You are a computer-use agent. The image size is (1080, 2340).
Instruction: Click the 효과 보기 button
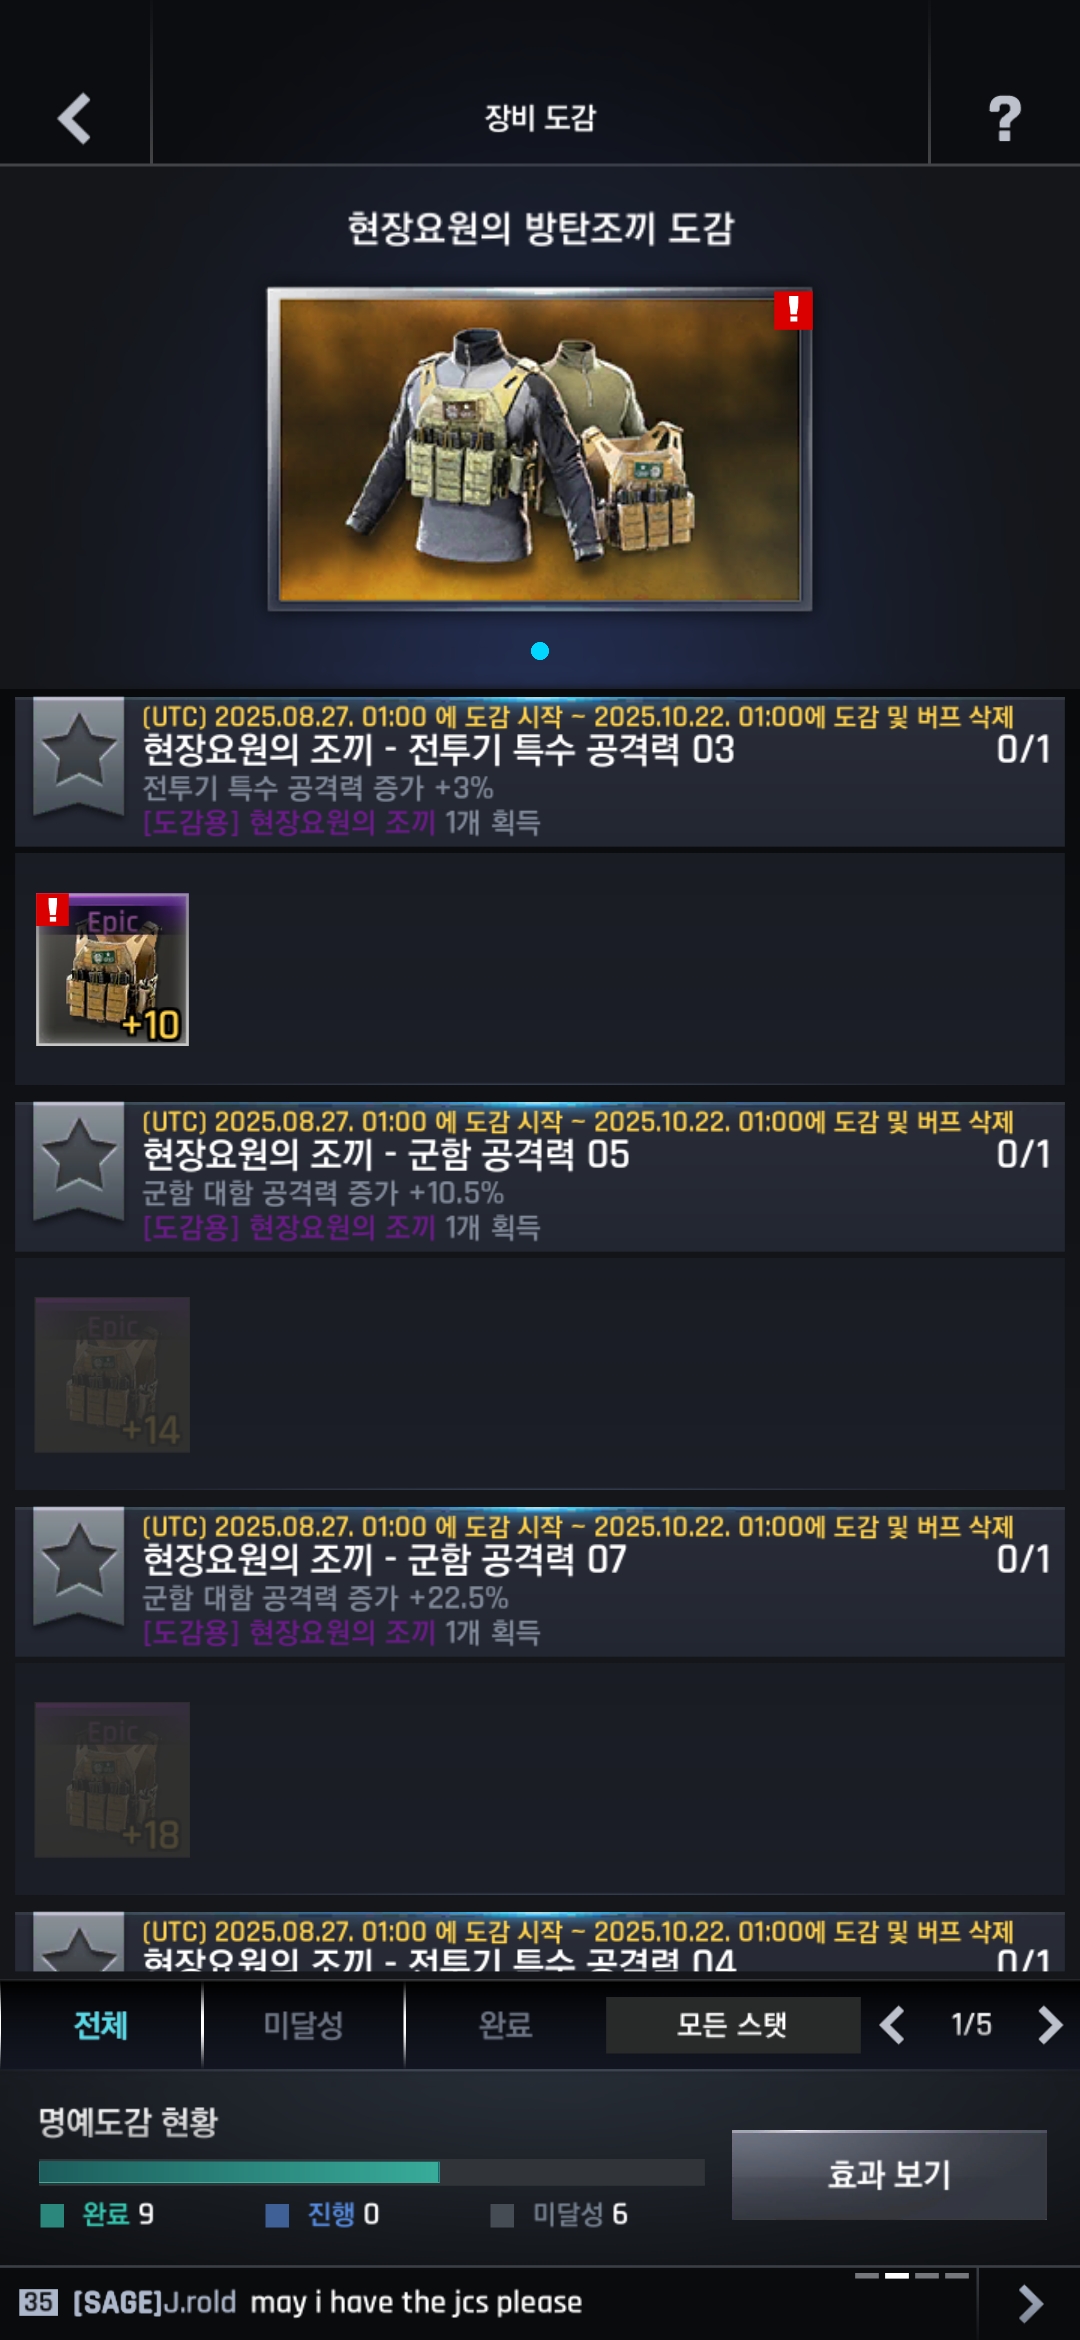click(889, 2175)
